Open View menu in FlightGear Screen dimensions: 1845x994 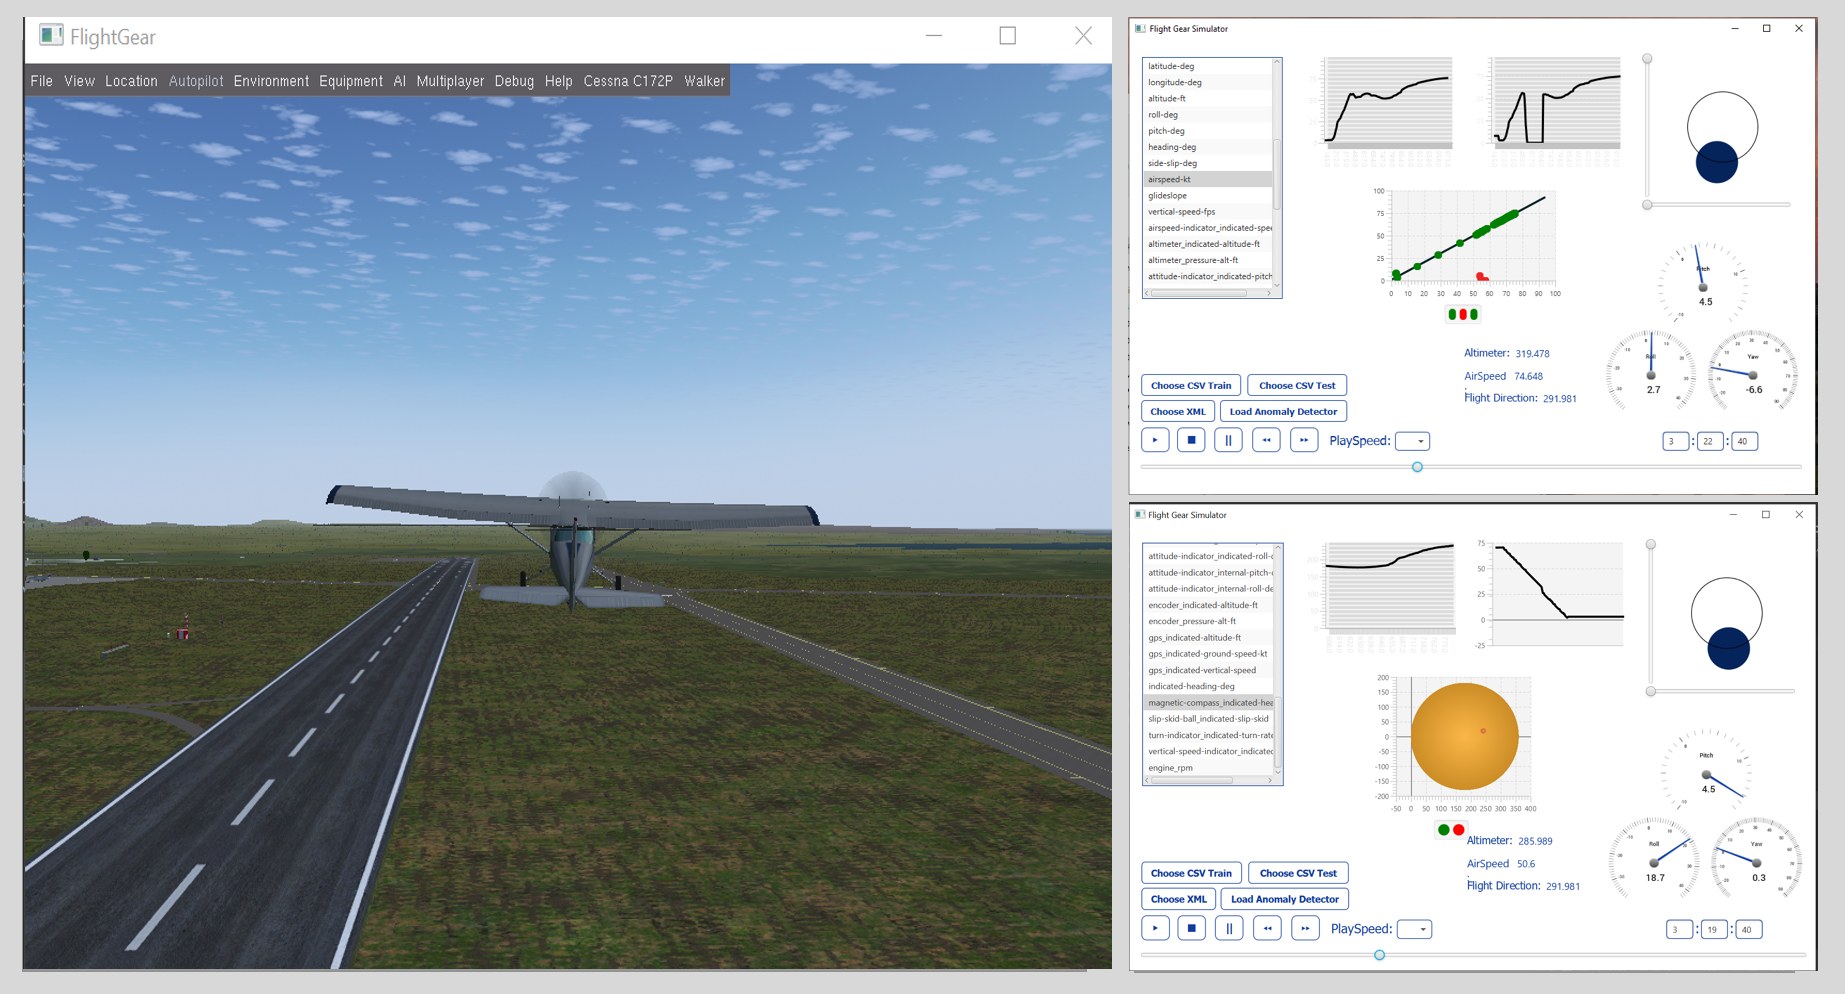[x=79, y=81]
